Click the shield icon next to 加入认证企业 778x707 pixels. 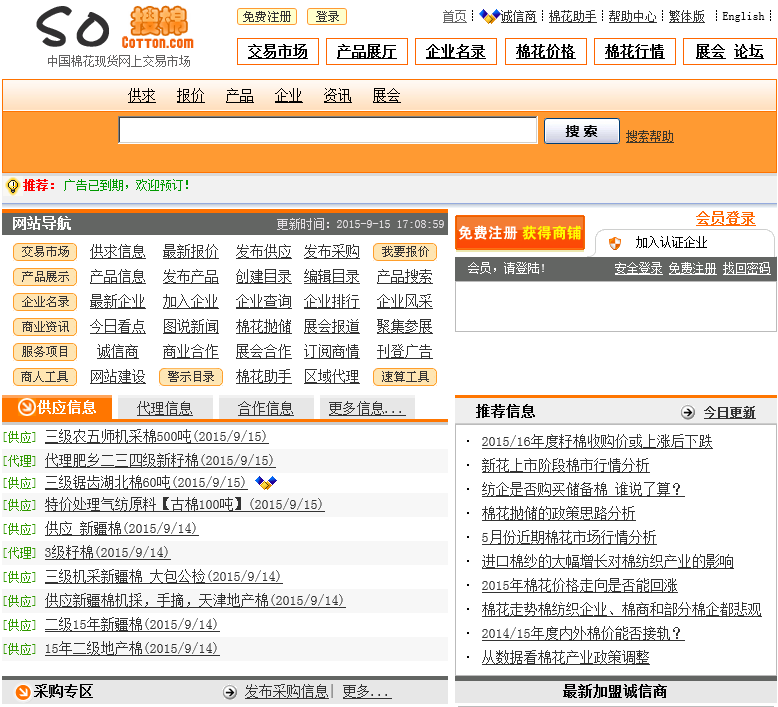pos(615,243)
